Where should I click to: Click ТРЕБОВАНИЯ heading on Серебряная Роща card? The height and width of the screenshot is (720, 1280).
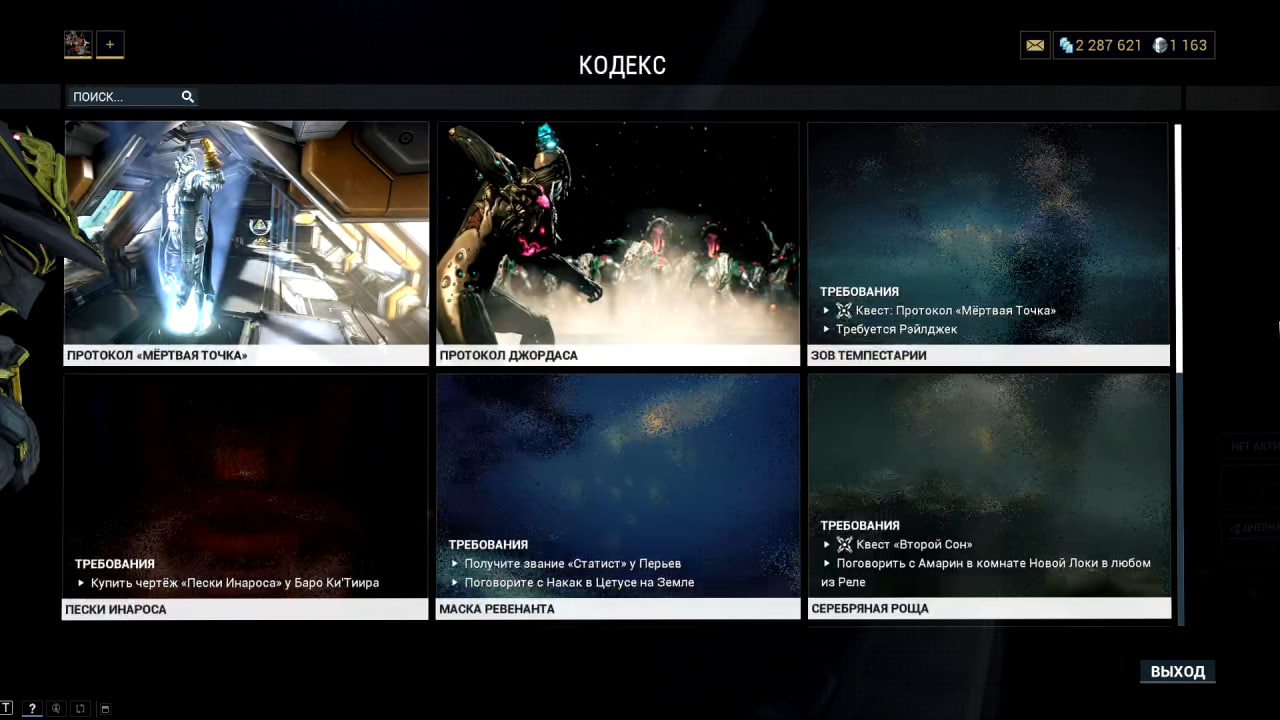pos(860,525)
